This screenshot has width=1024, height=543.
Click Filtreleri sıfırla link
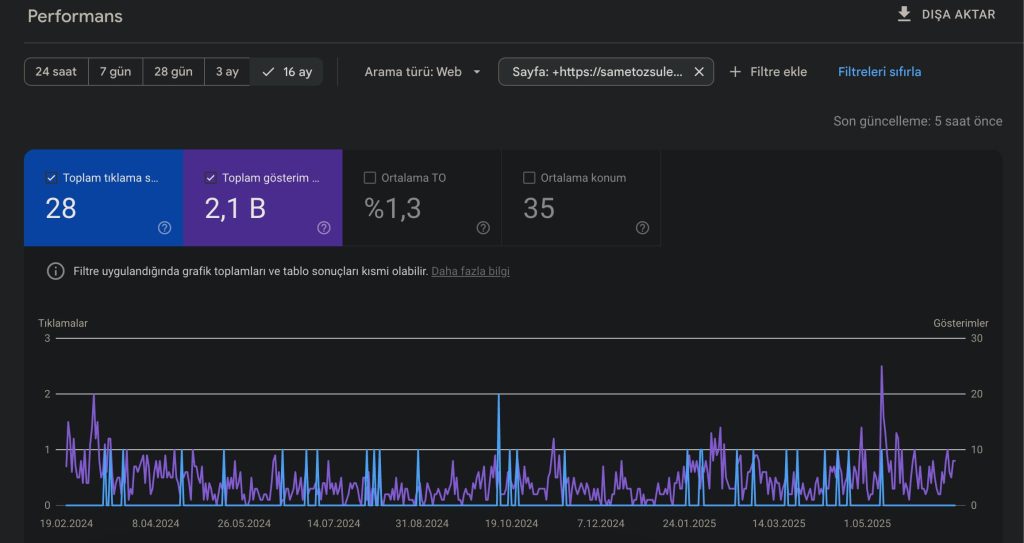(879, 72)
